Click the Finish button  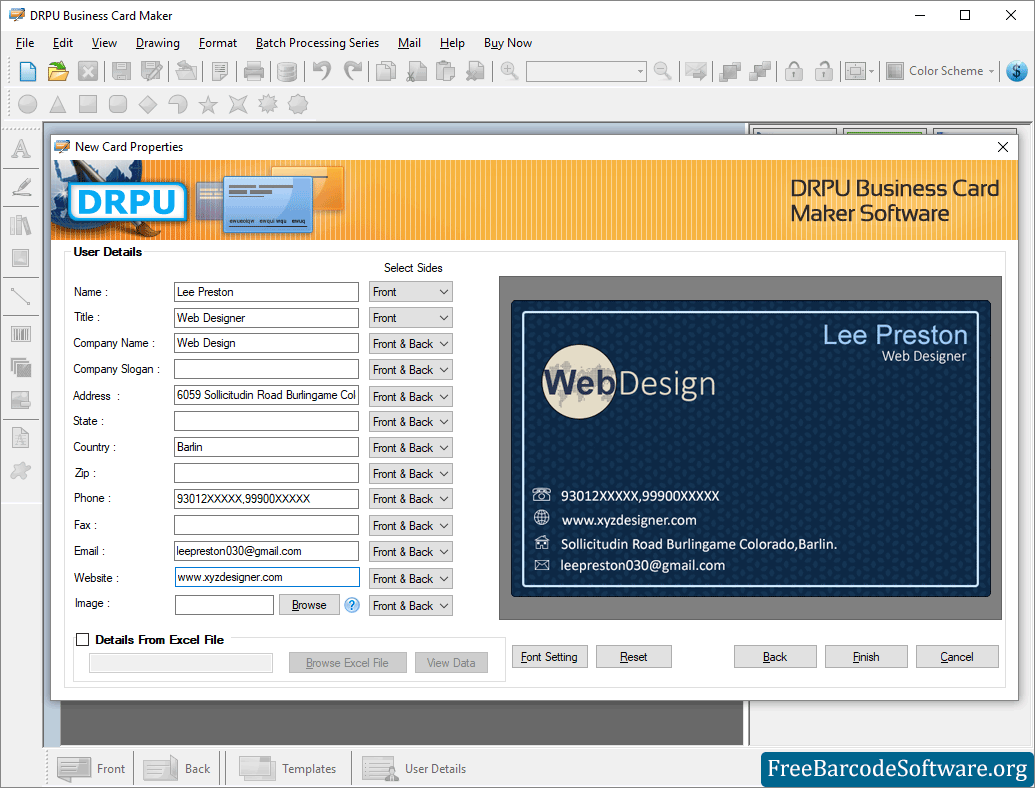[866, 657]
